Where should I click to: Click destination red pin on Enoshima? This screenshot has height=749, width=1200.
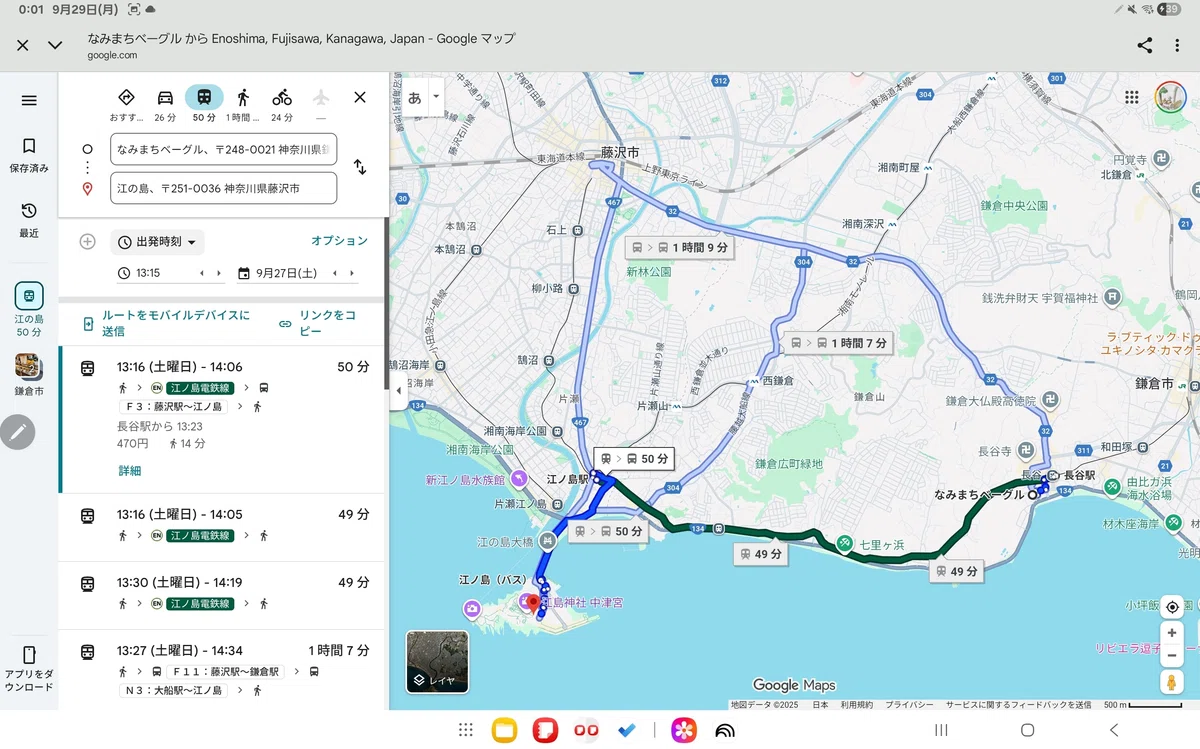pyautogui.click(x=533, y=604)
